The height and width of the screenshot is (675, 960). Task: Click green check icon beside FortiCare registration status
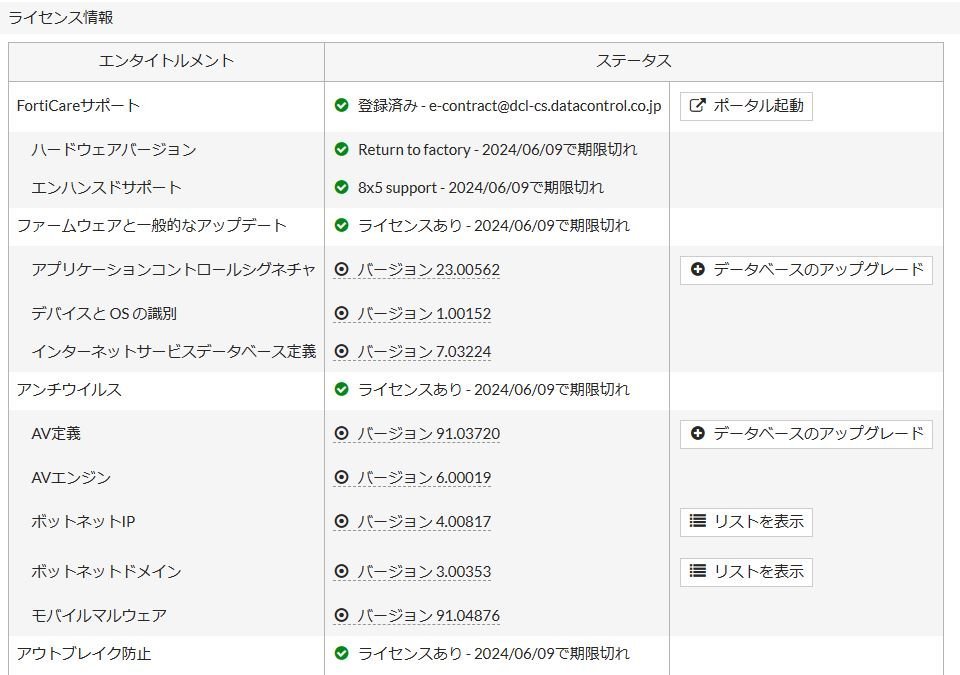(341, 105)
